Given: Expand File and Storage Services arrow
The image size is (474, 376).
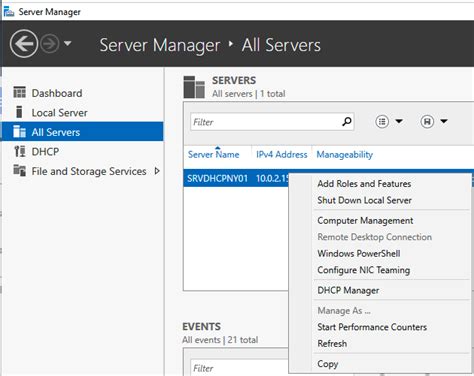Looking at the screenshot, I should [157, 171].
